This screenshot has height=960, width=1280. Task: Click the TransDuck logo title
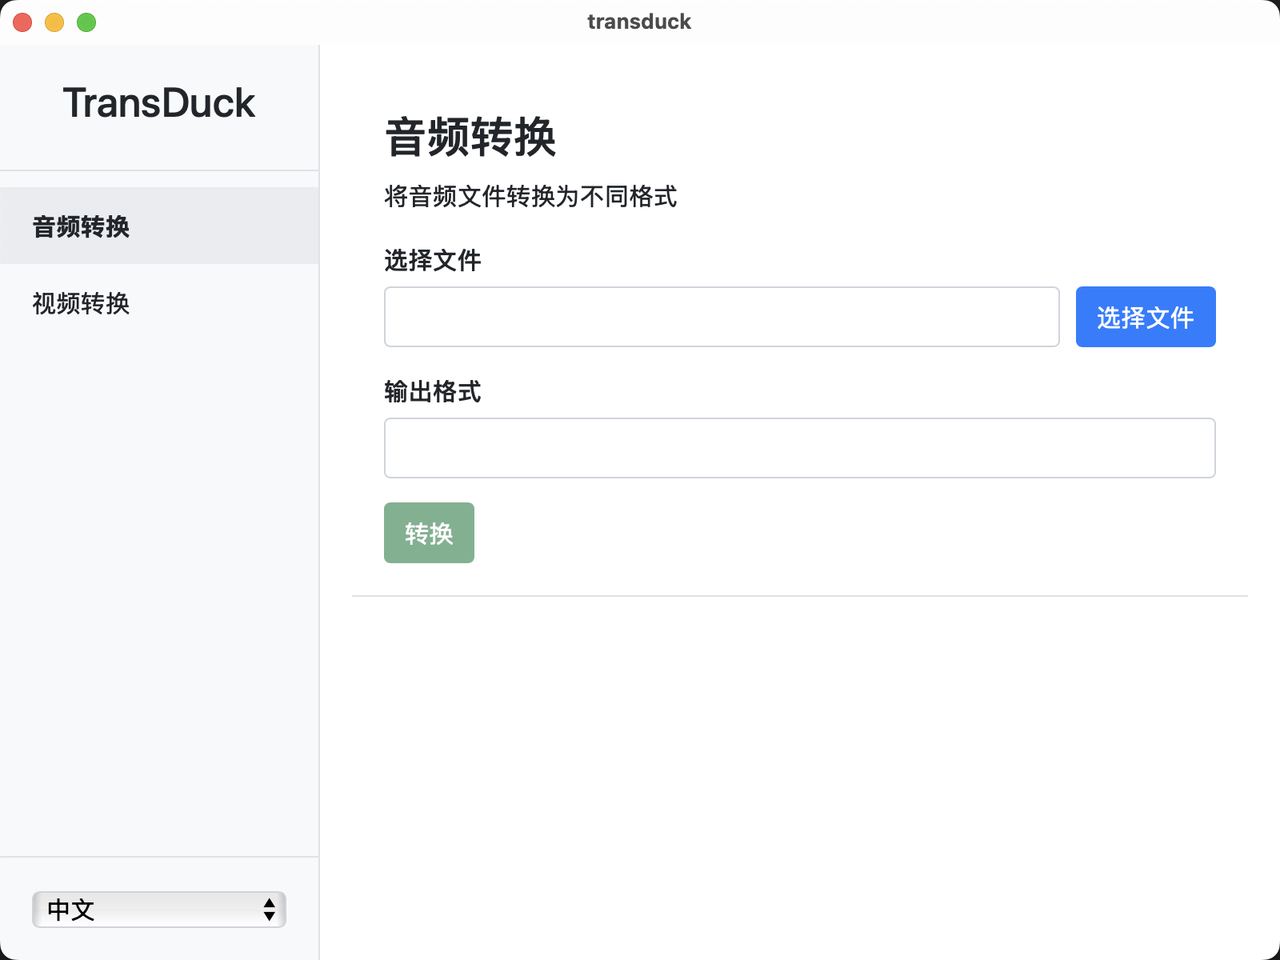pyautogui.click(x=159, y=103)
